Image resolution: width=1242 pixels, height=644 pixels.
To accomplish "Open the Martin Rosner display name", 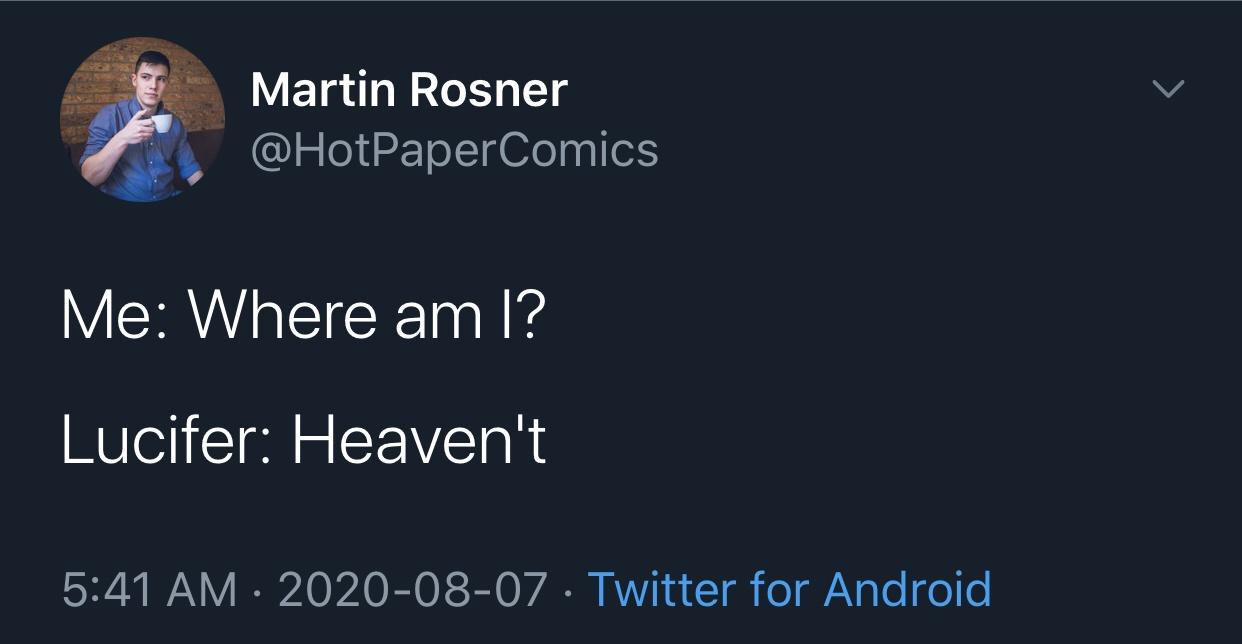I will [x=408, y=90].
